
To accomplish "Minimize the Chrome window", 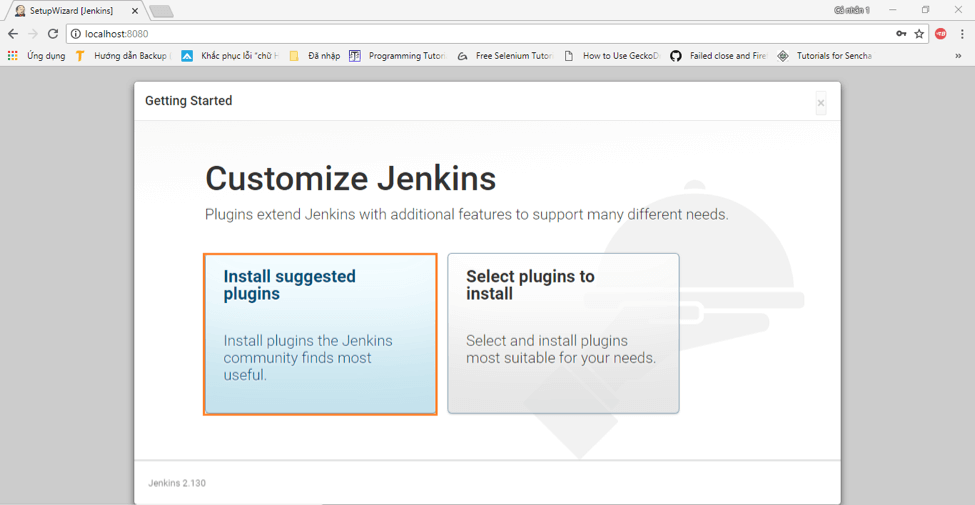I will [893, 10].
